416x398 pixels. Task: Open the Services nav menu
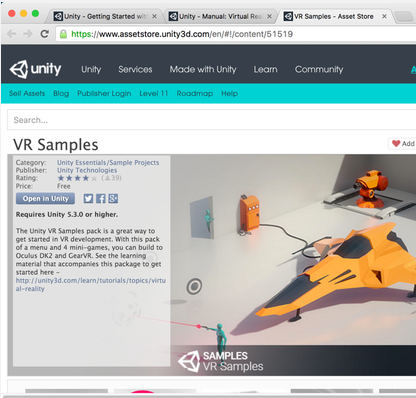click(x=135, y=69)
